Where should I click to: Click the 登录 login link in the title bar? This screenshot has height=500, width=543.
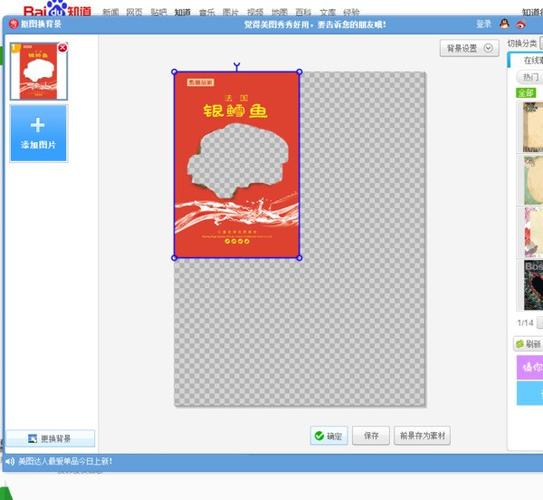pyautogui.click(x=483, y=24)
